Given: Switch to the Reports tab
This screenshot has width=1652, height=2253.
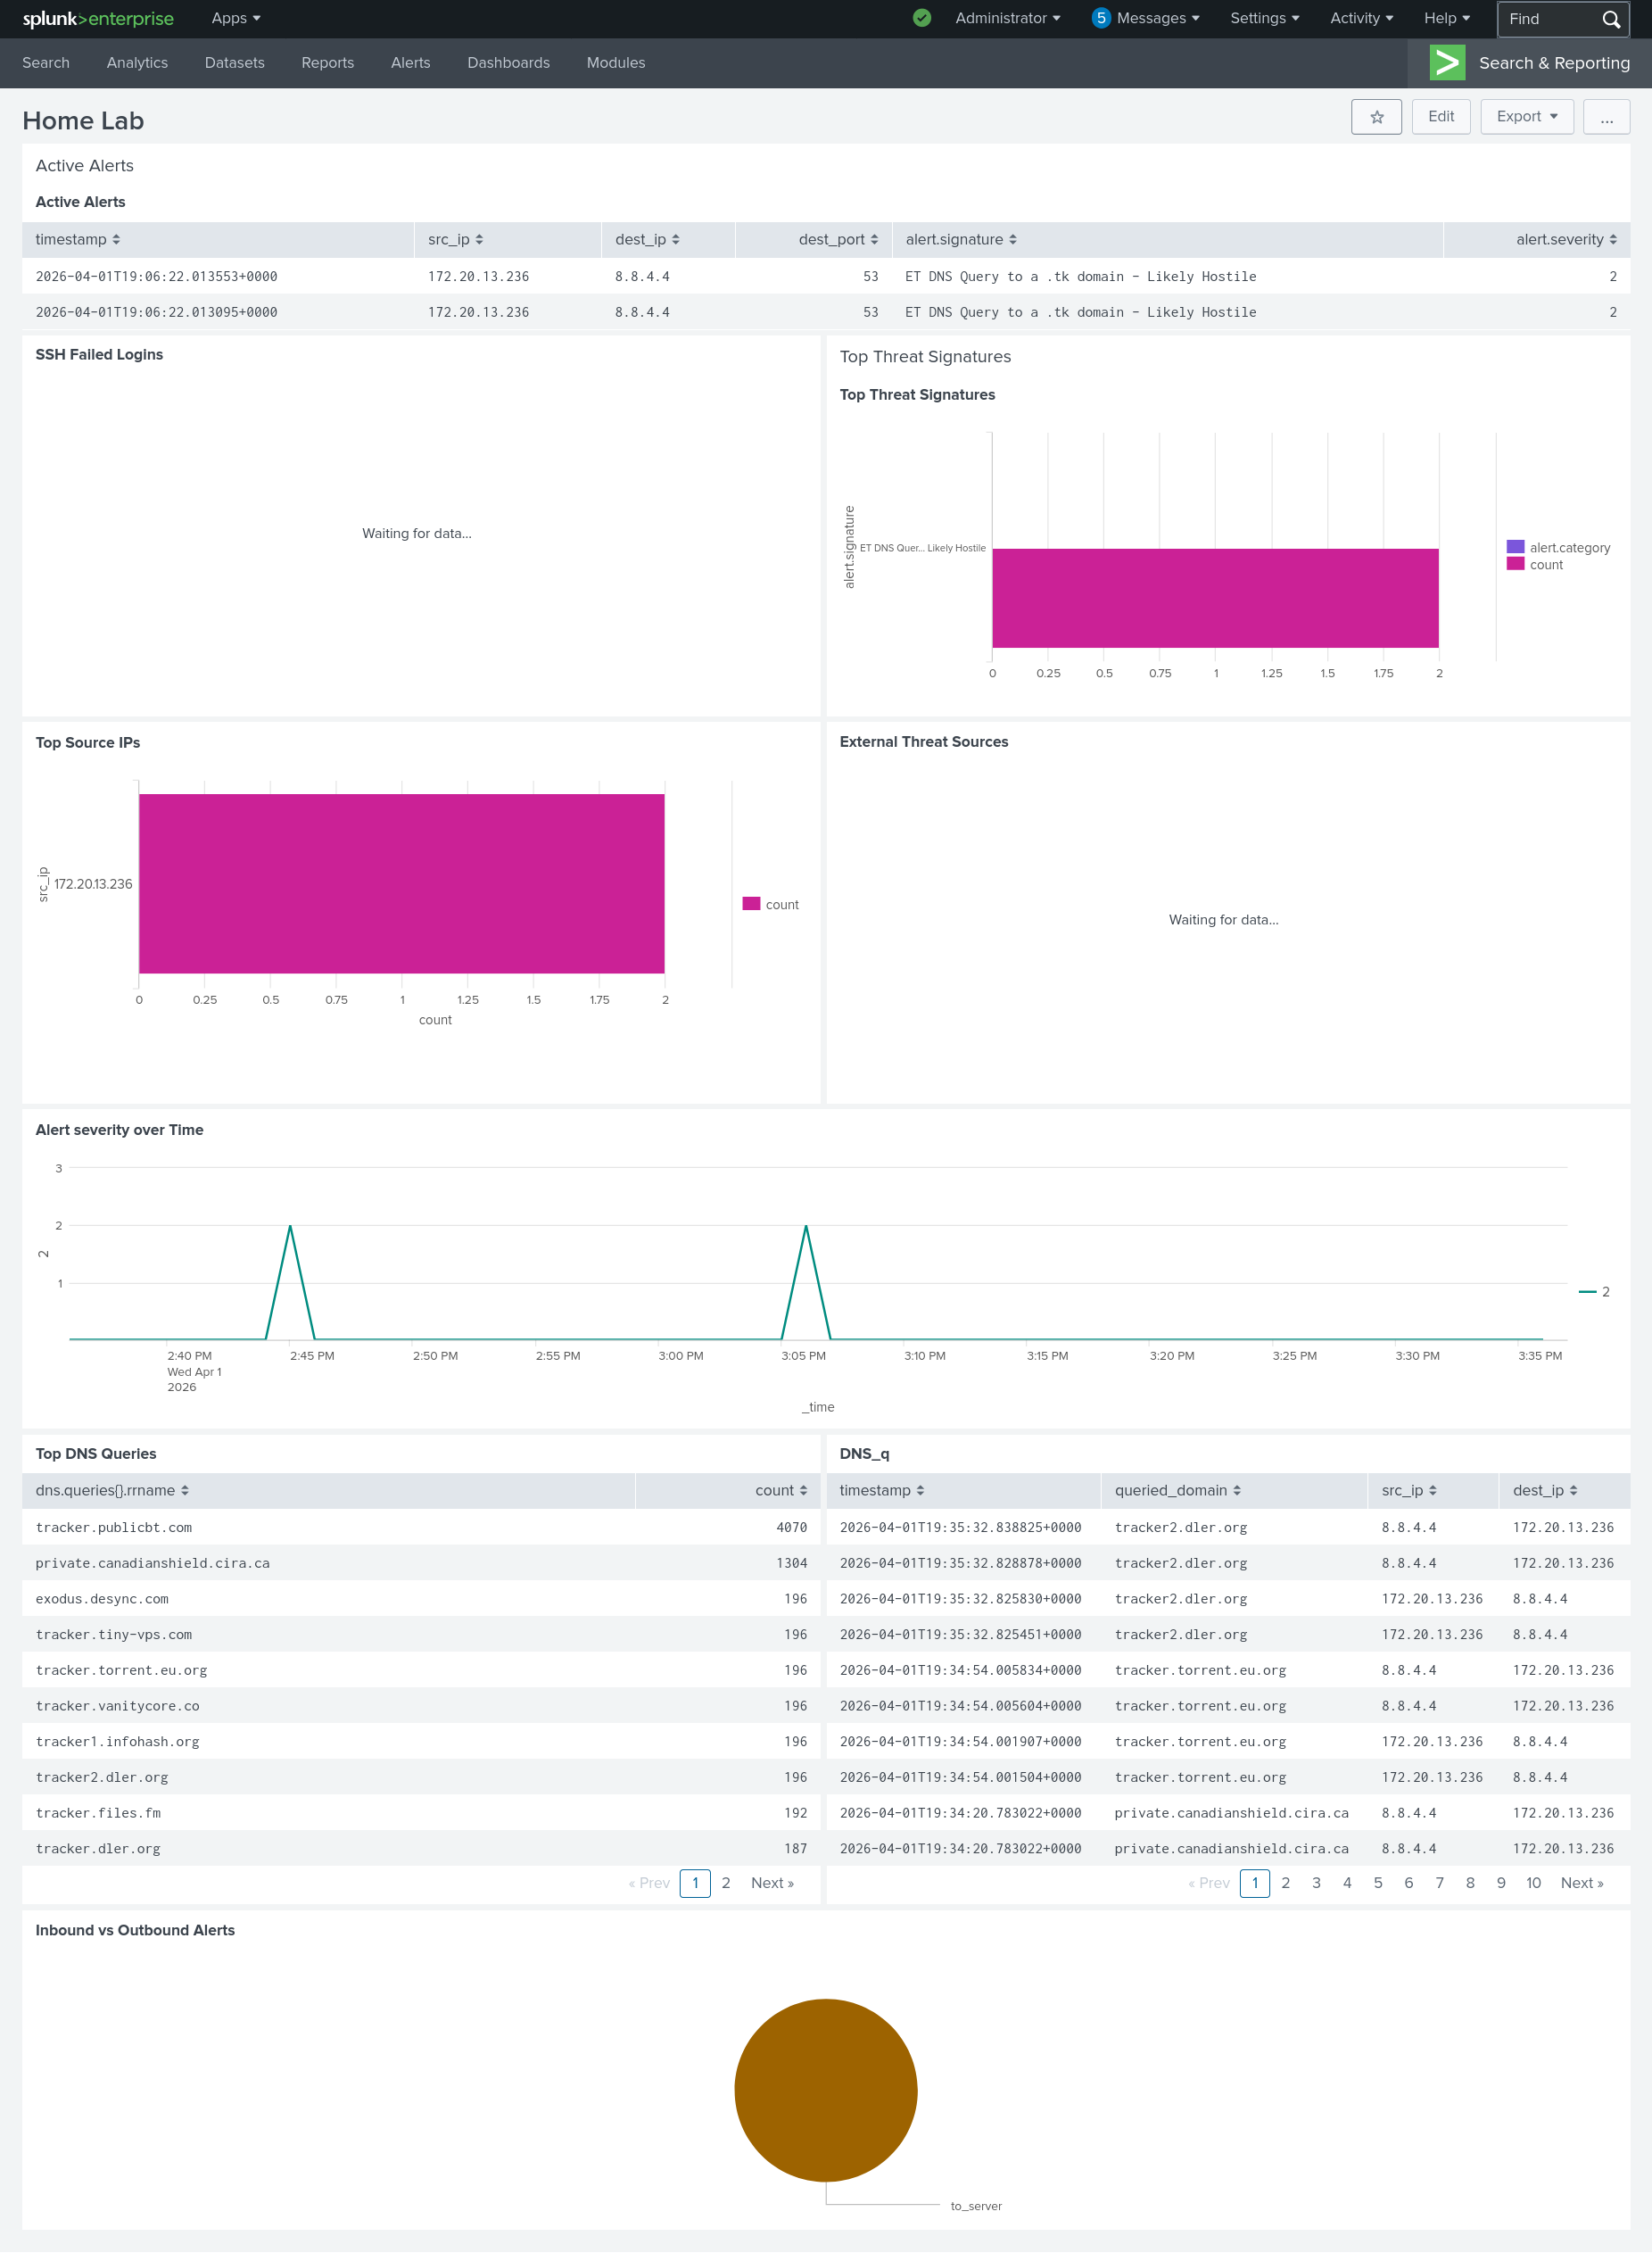Looking at the screenshot, I should coord(328,63).
